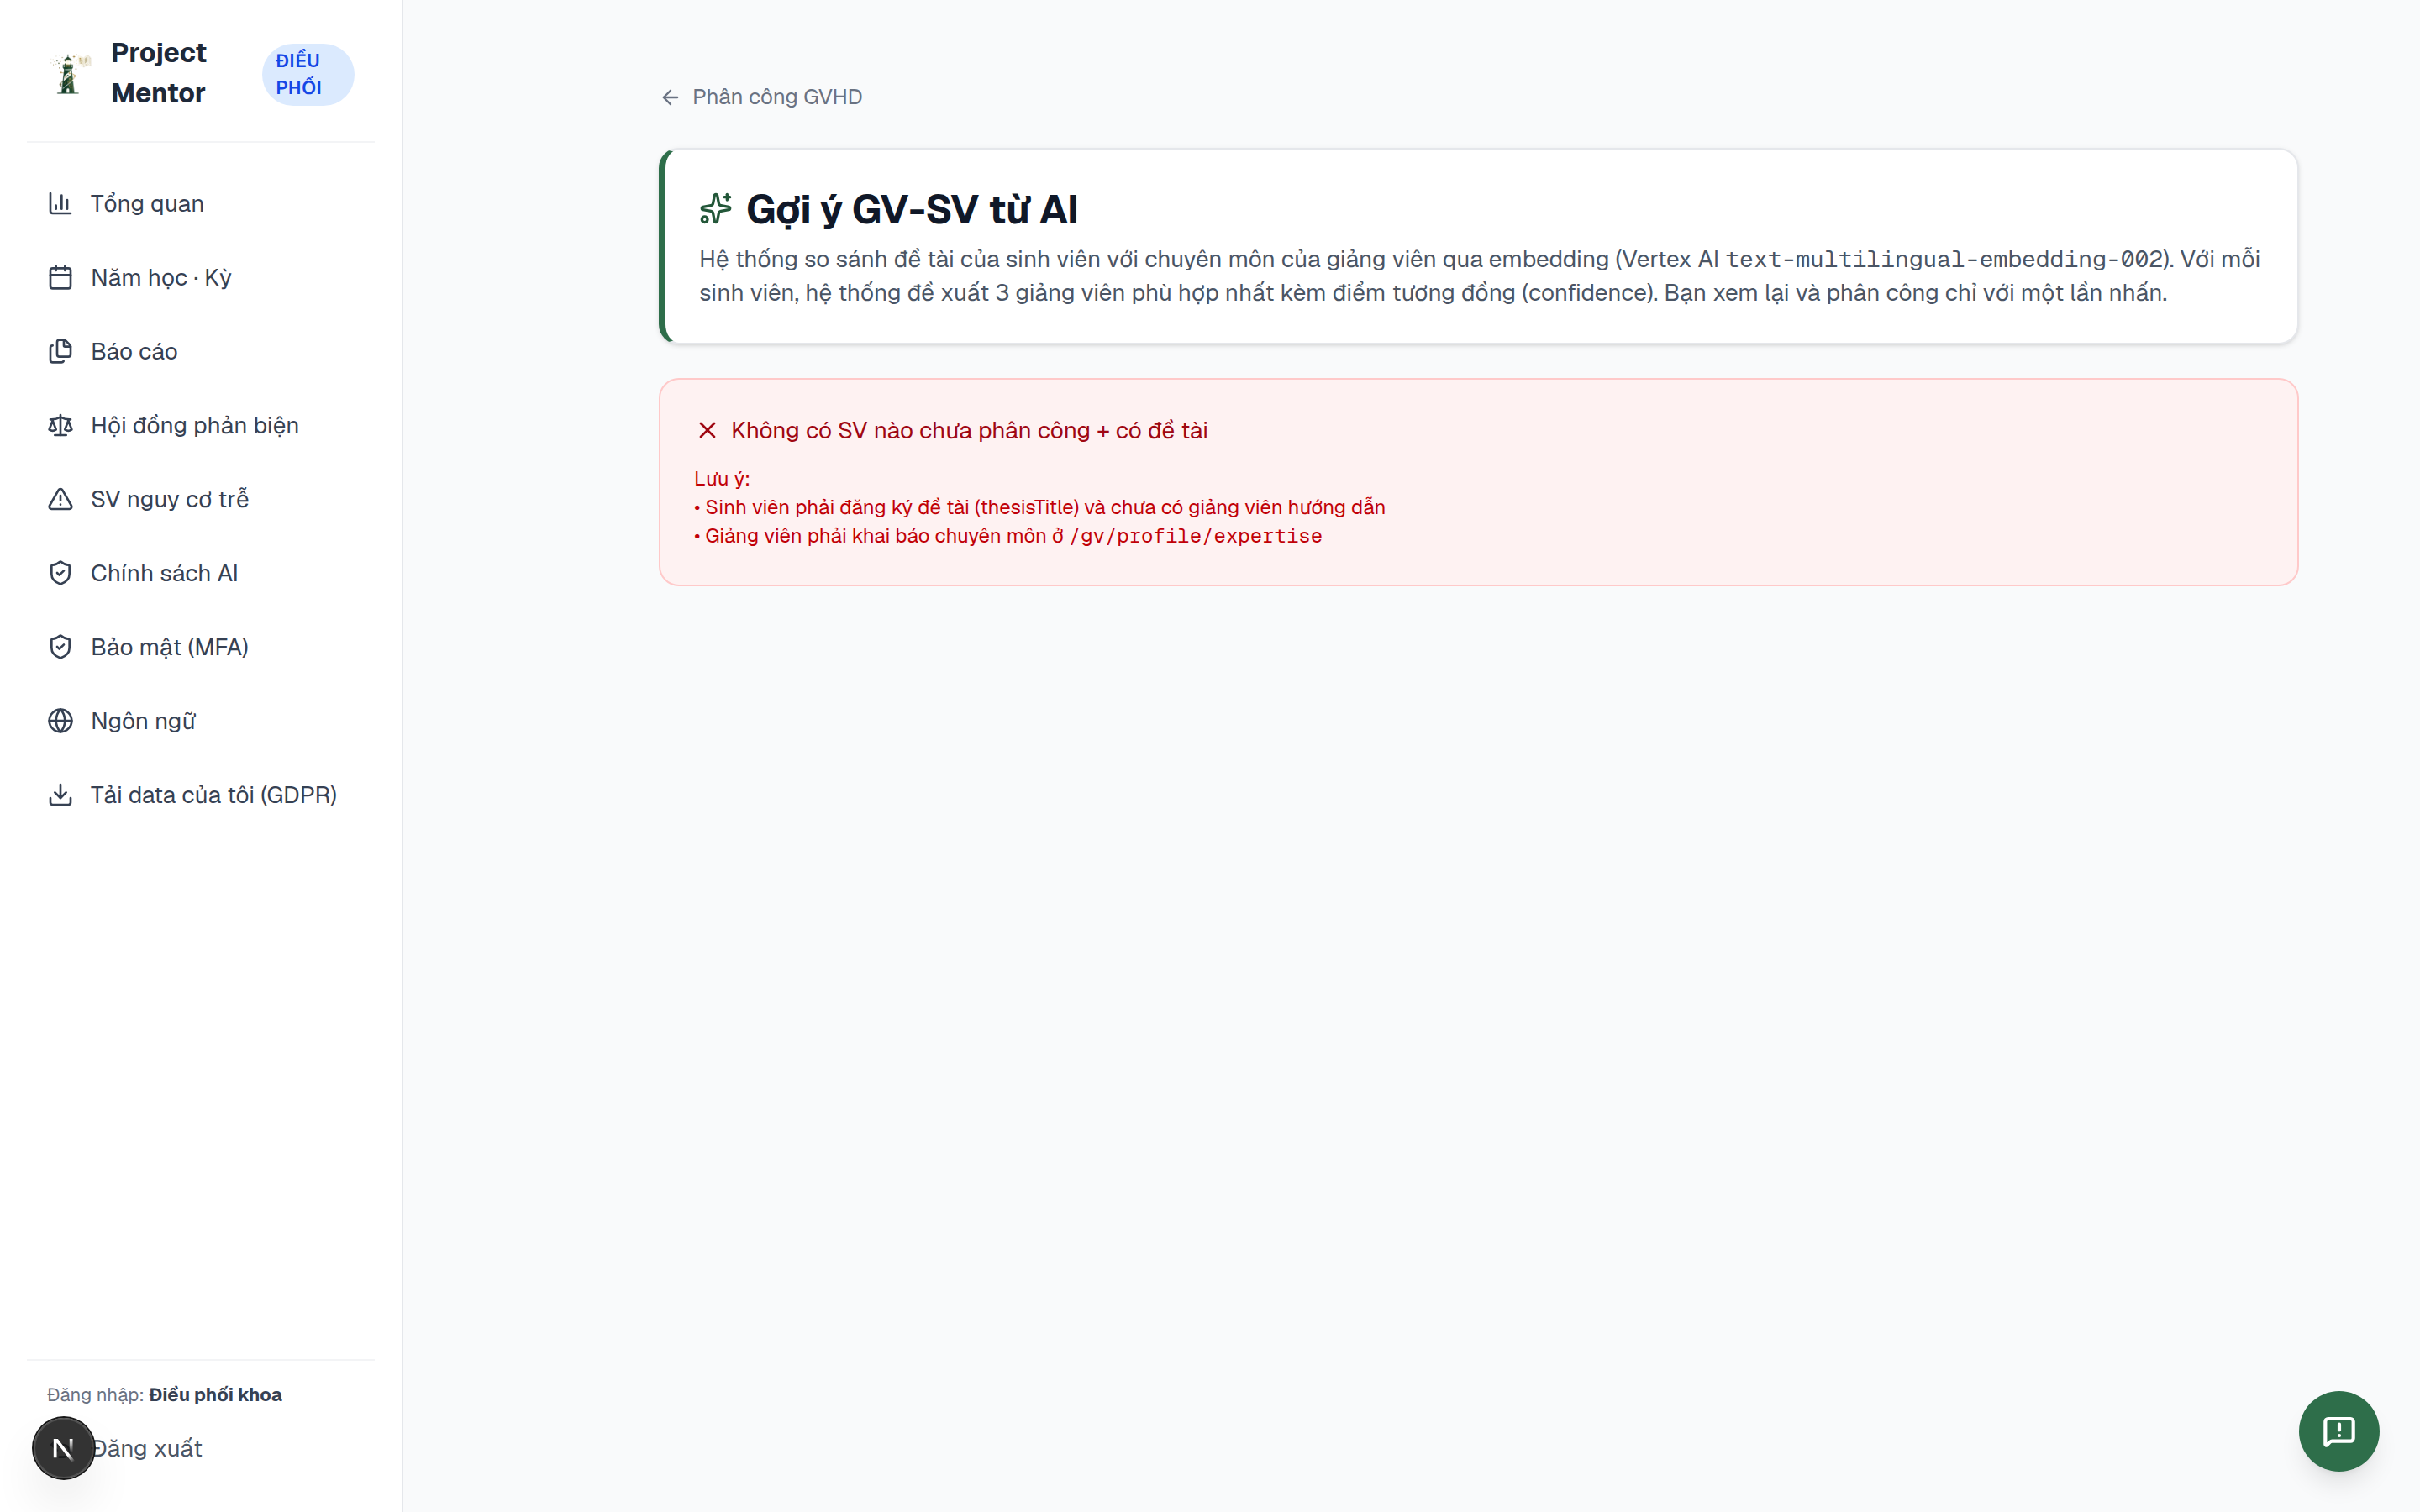Click the SV nguy cơ trễ warning icon
This screenshot has width=2420, height=1512.
click(x=60, y=500)
